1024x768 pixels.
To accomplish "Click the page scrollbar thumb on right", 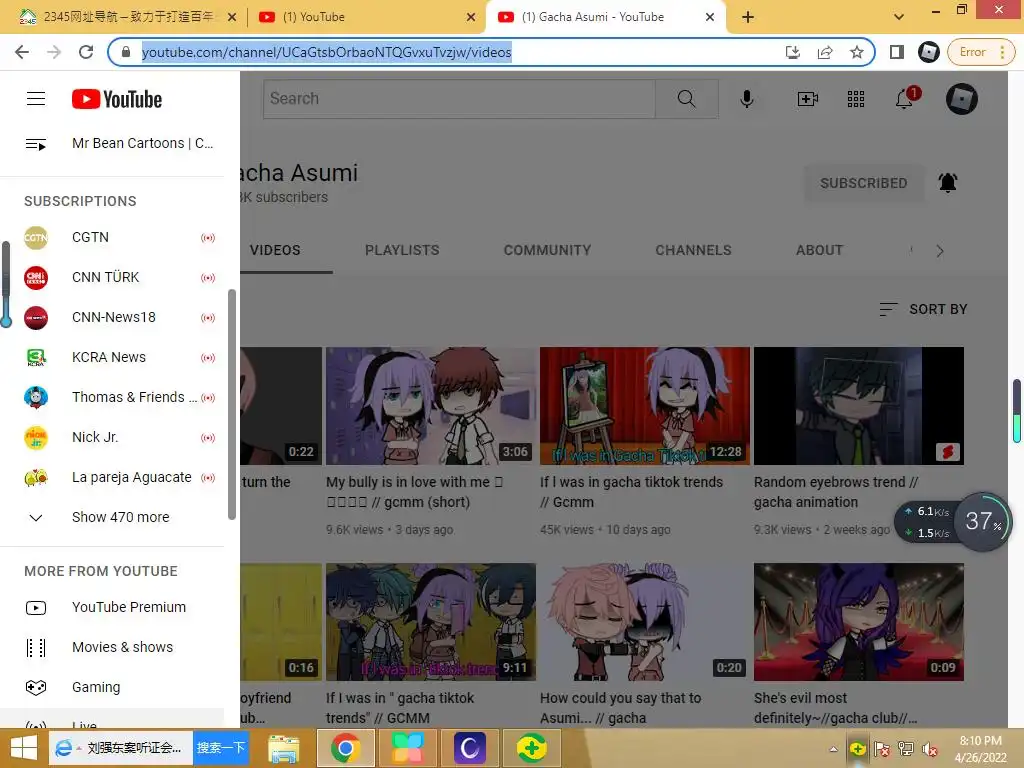I will point(1017,411).
